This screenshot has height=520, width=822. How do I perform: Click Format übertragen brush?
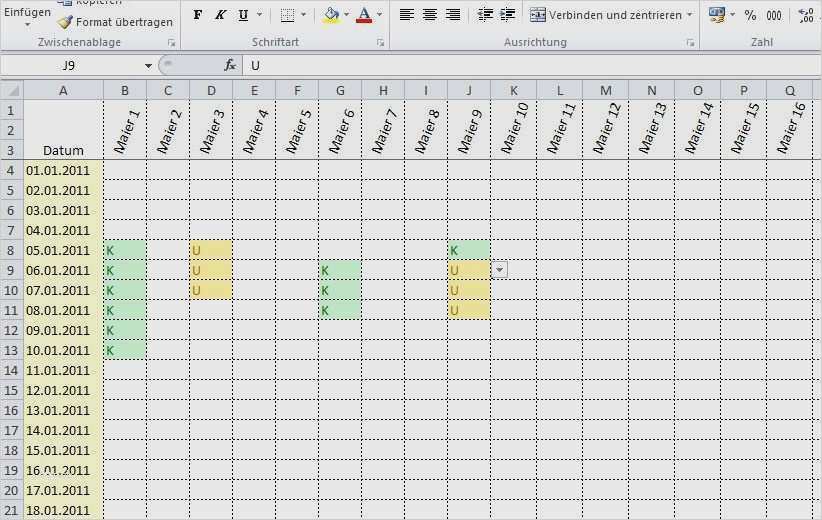115,22
